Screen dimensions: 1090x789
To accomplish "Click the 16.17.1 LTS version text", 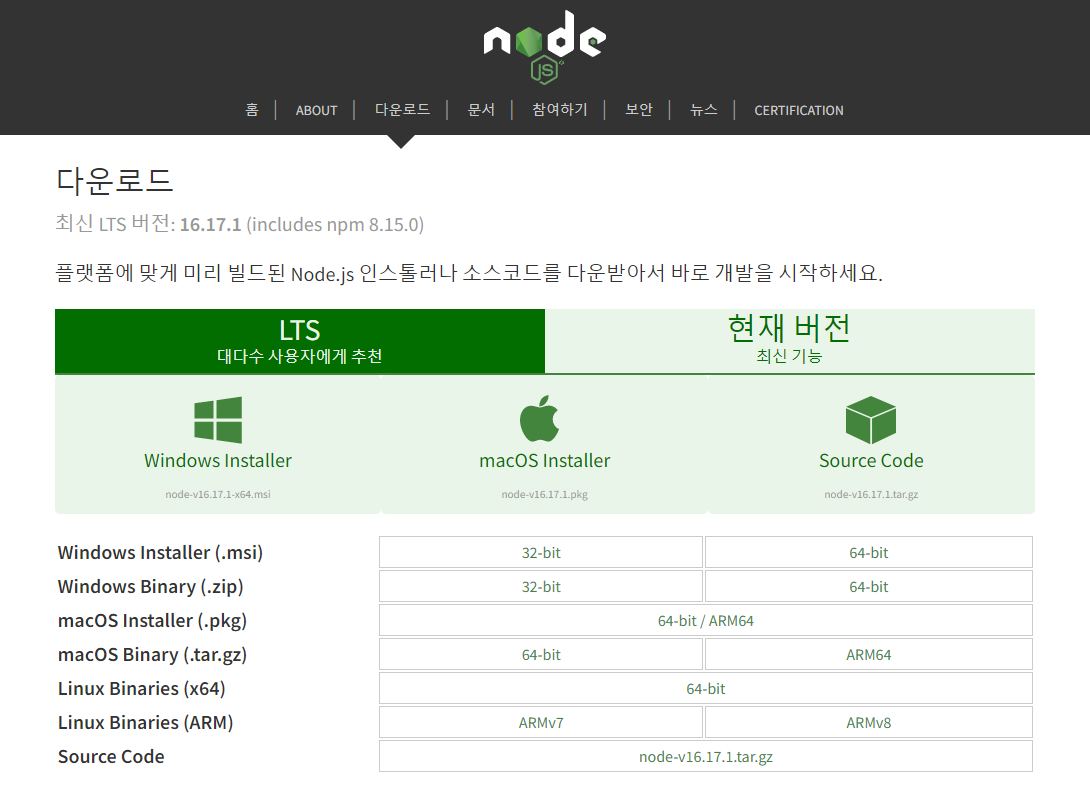I will coord(210,225).
